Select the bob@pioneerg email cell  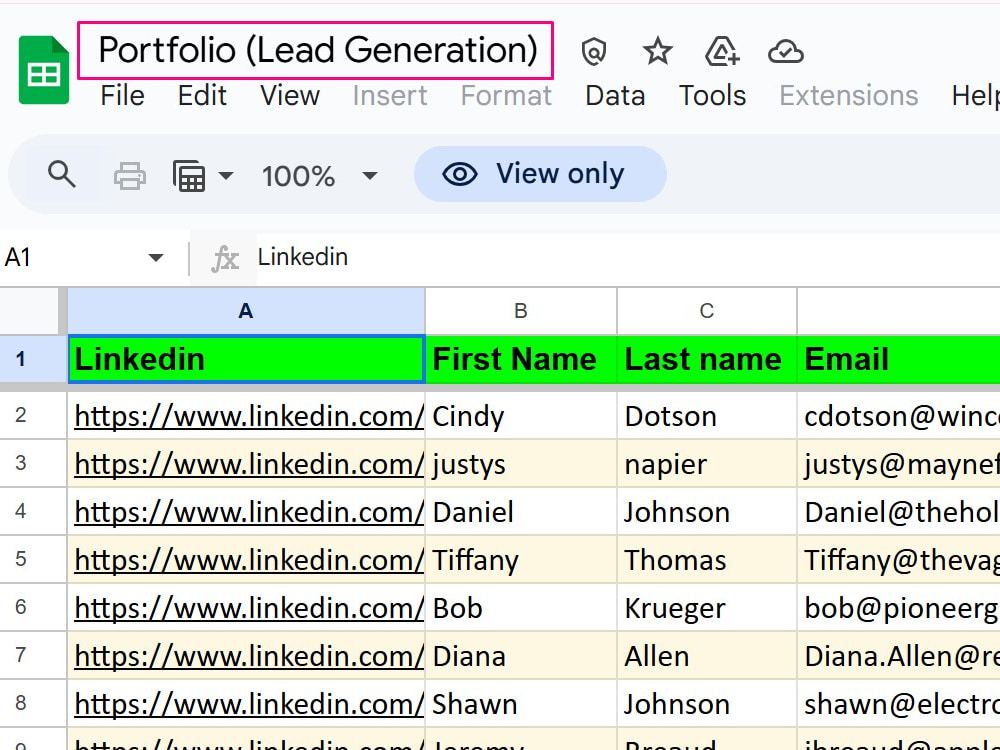(899, 607)
